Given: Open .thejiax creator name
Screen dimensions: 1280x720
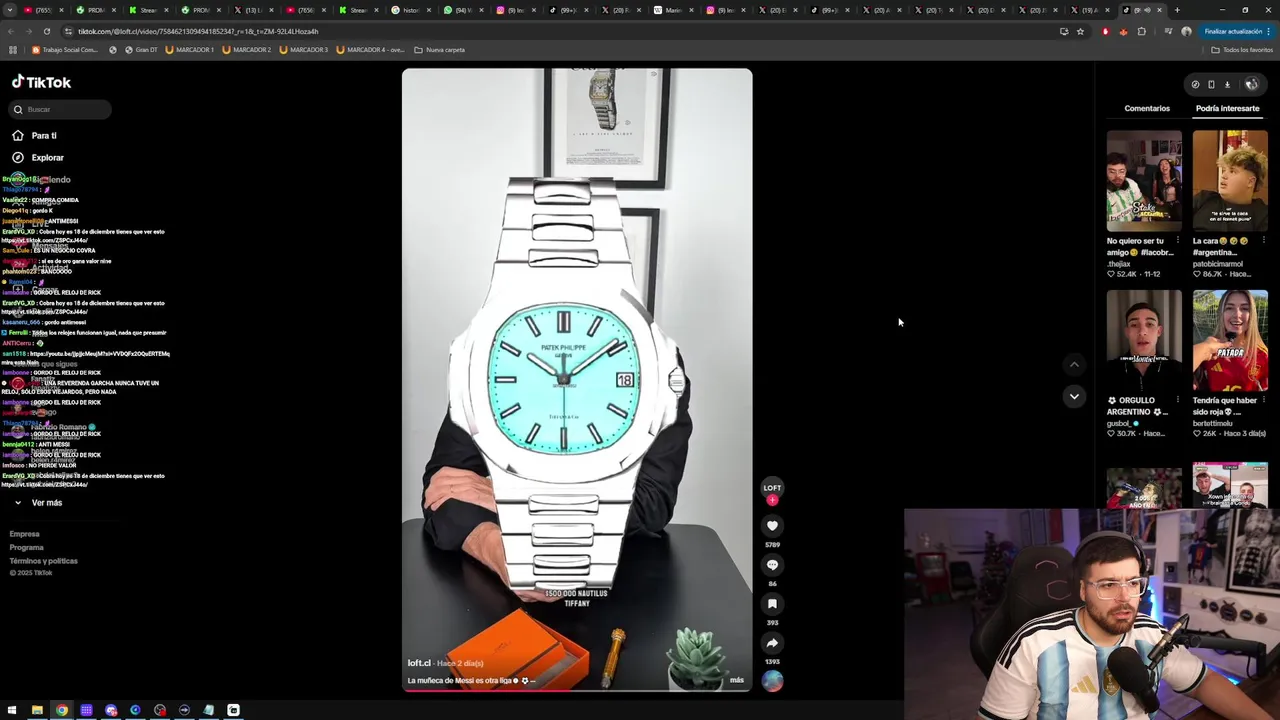Looking at the screenshot, I should (1118, 264).
